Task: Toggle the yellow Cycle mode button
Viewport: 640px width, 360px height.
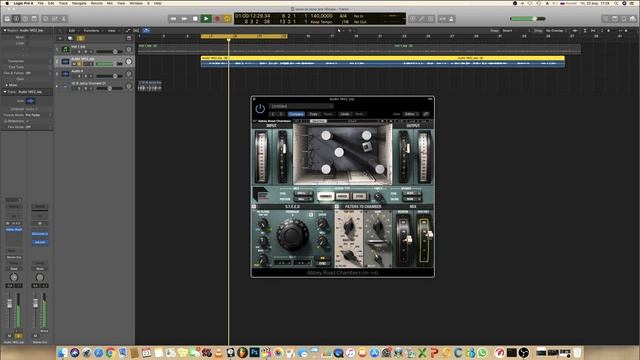Action: click(x=227, y=18)
